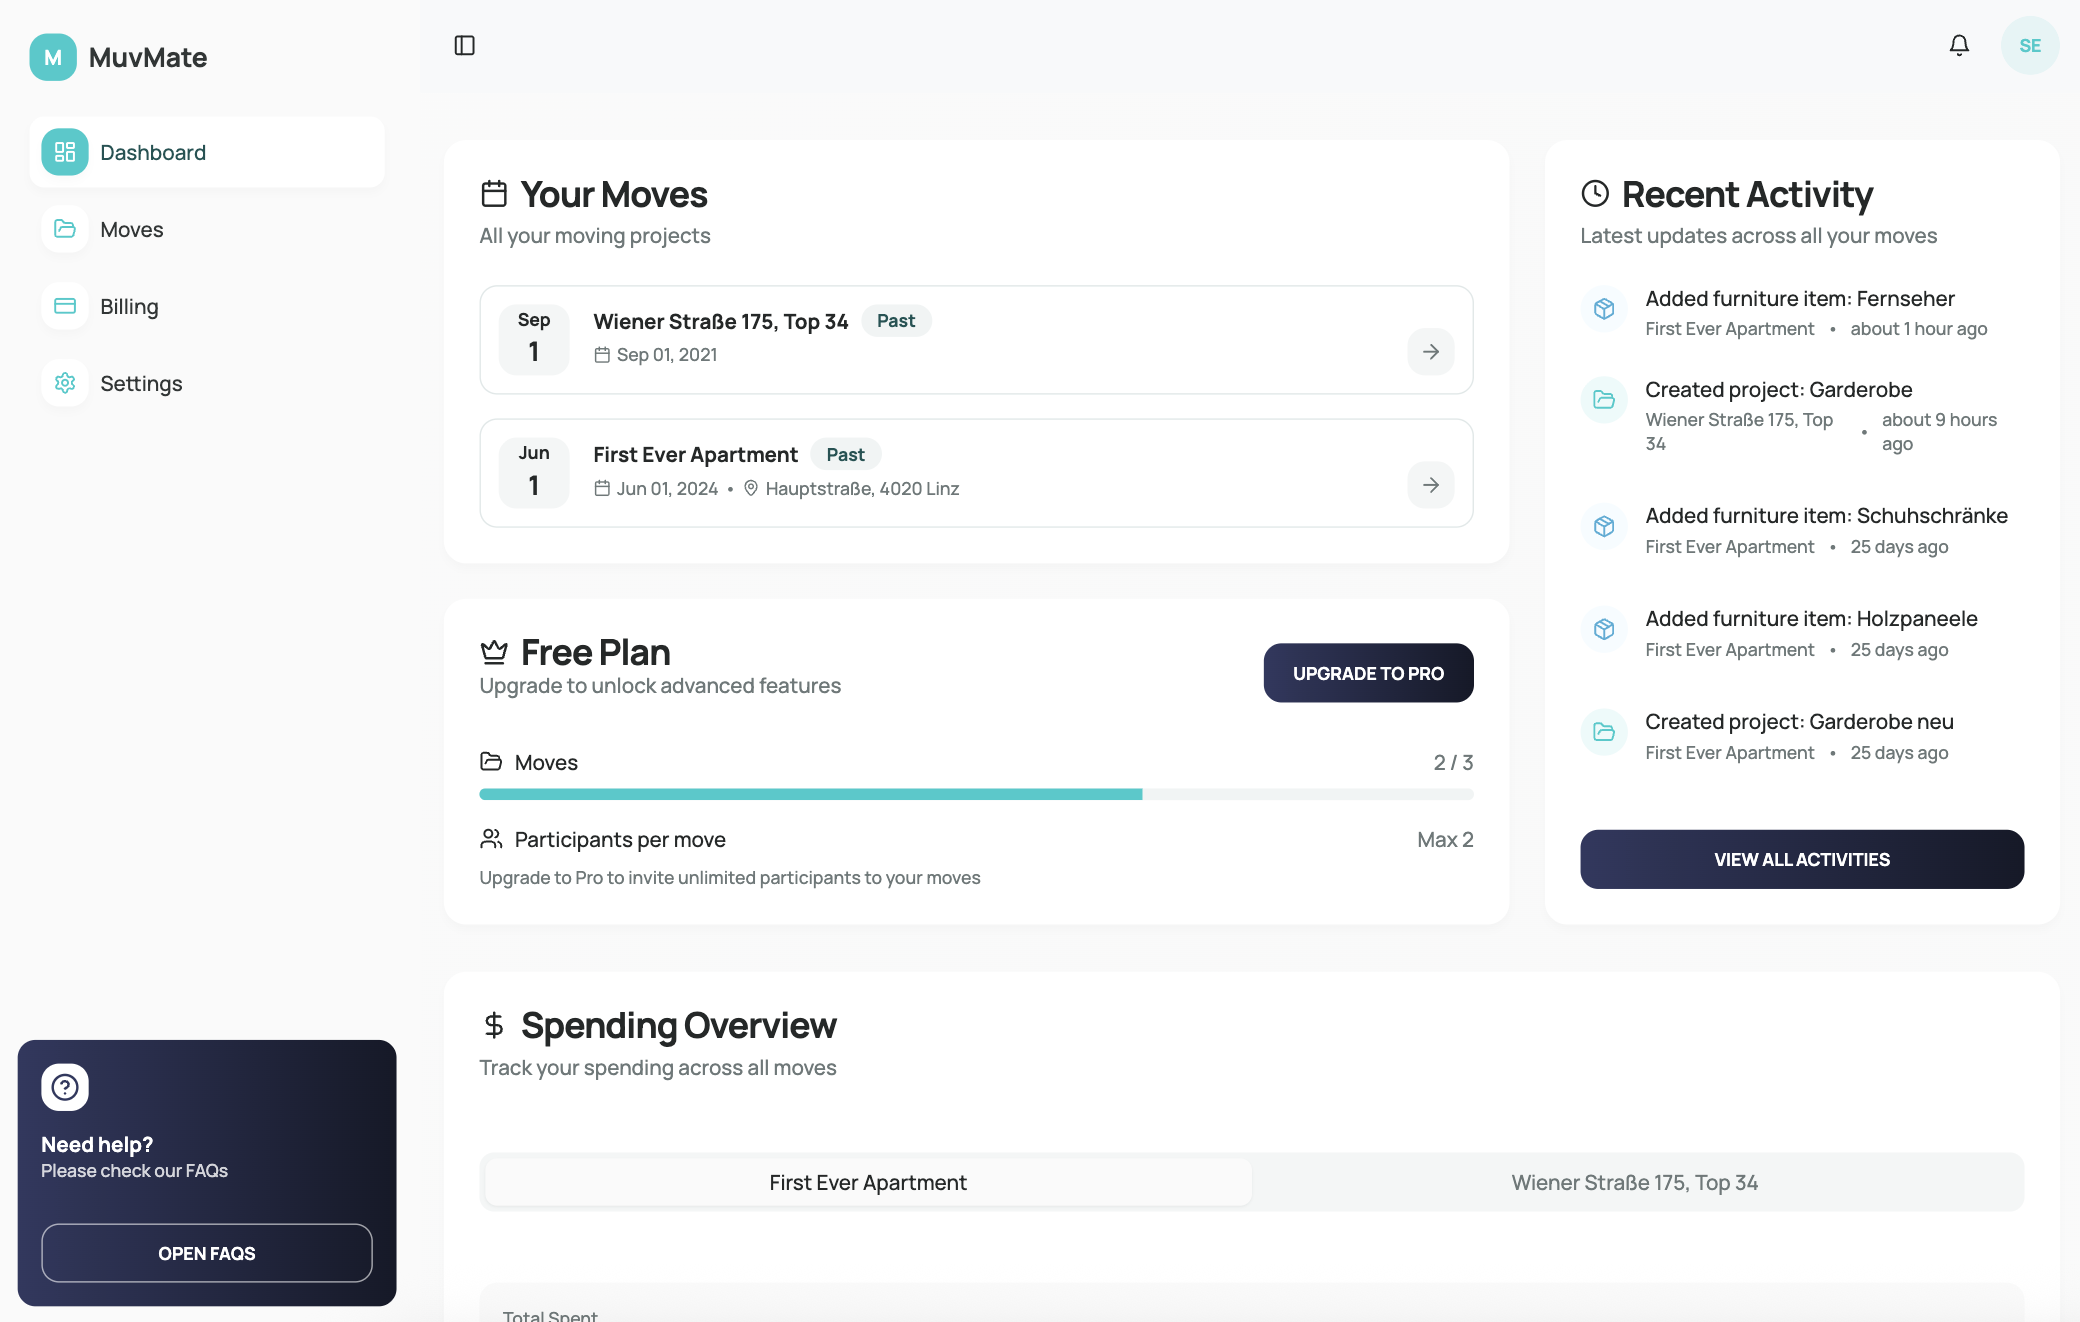2080x1322 pixels.
Task: Click the Billing card icon
Action: point(65,306)
